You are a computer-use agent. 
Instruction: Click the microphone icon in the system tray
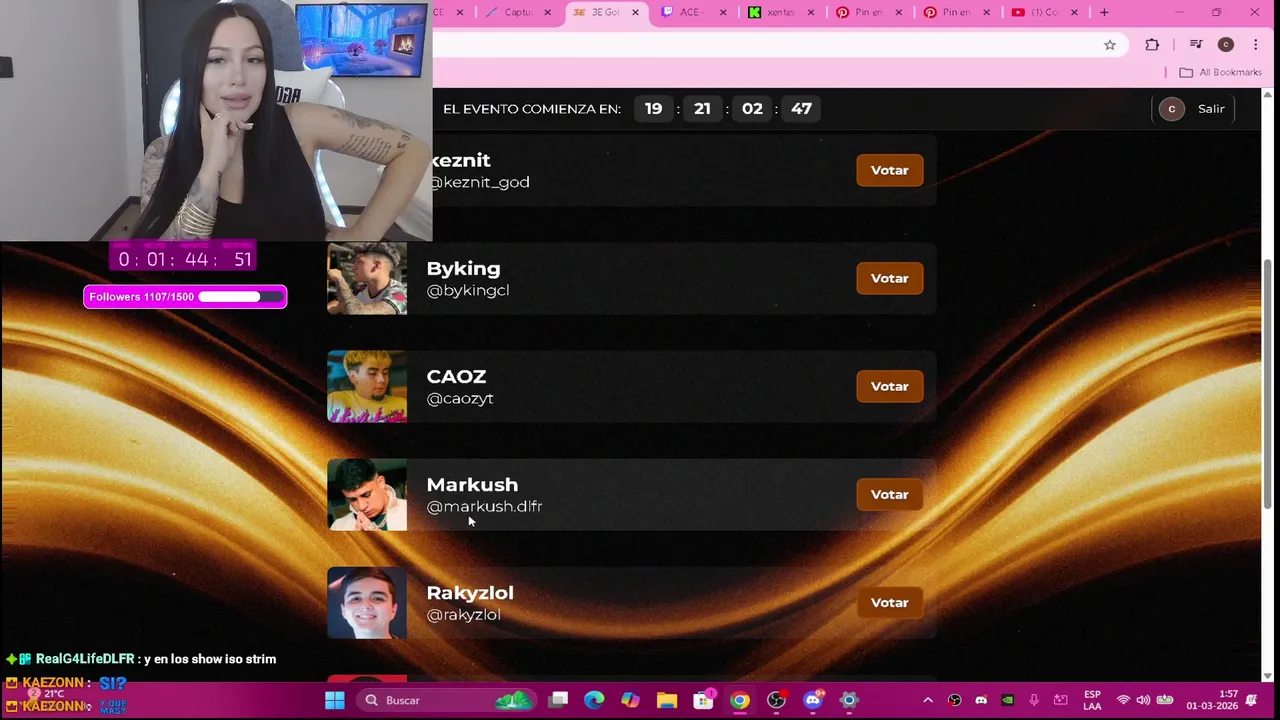(1034, 700)
